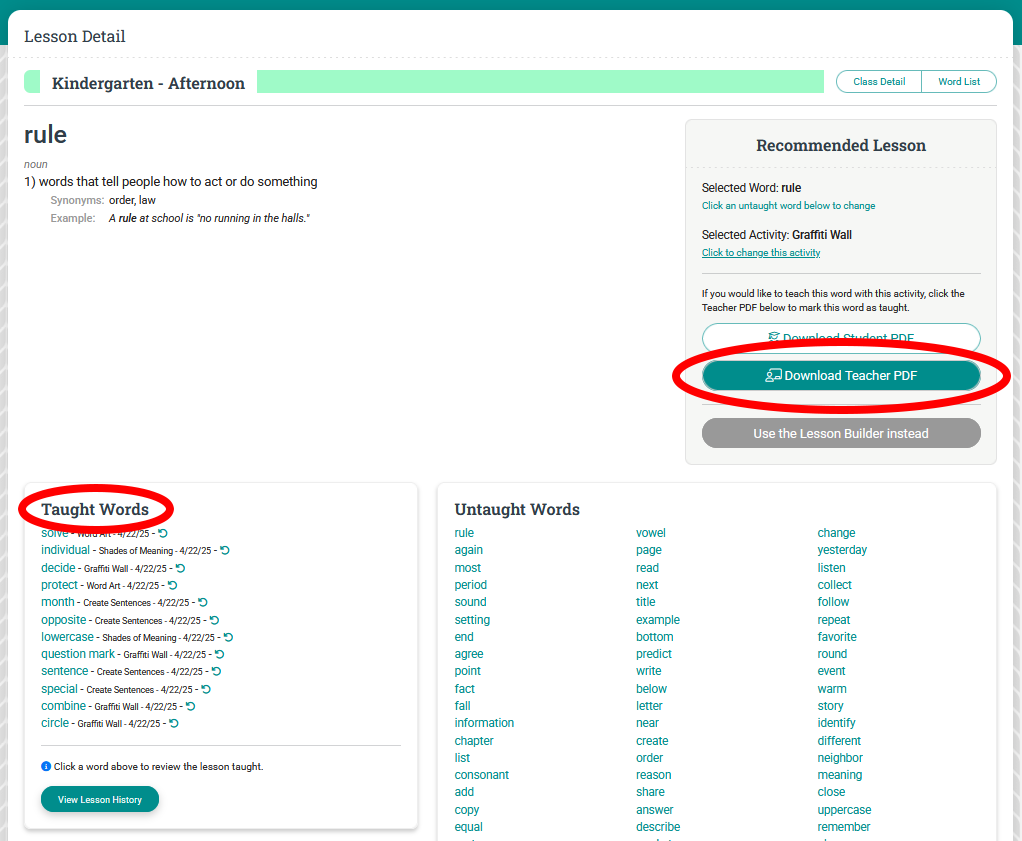Click the undo icon beside 'individual'

225,550
